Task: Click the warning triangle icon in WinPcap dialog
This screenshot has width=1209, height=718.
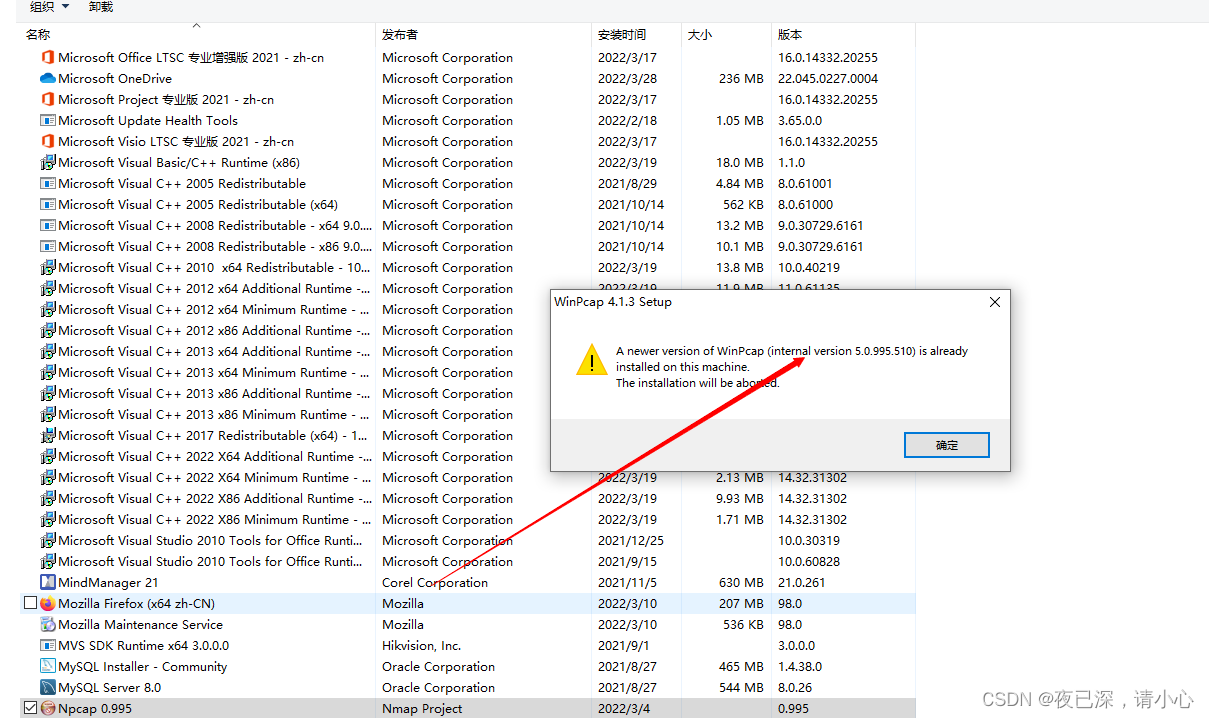Action: pyautogui.click(x=592, y=360)
